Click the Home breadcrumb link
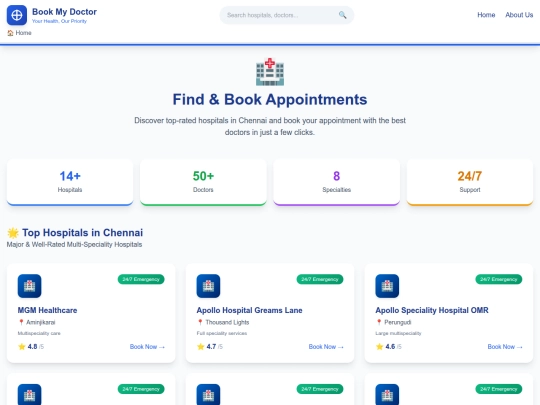540x405 pixels. (x=23, y=33)
